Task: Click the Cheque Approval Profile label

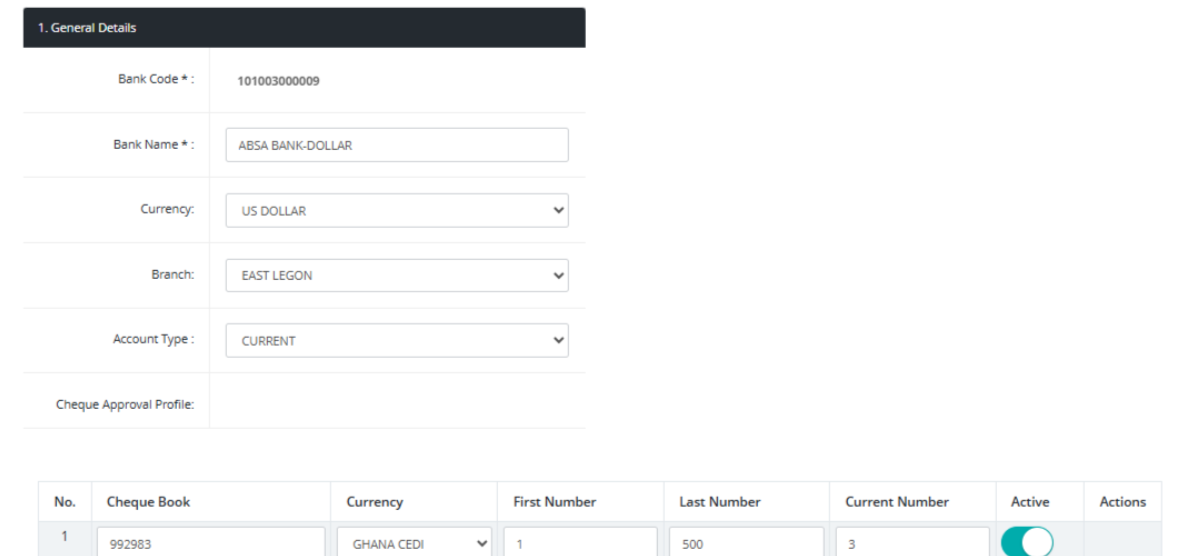Action: [125, 405]
